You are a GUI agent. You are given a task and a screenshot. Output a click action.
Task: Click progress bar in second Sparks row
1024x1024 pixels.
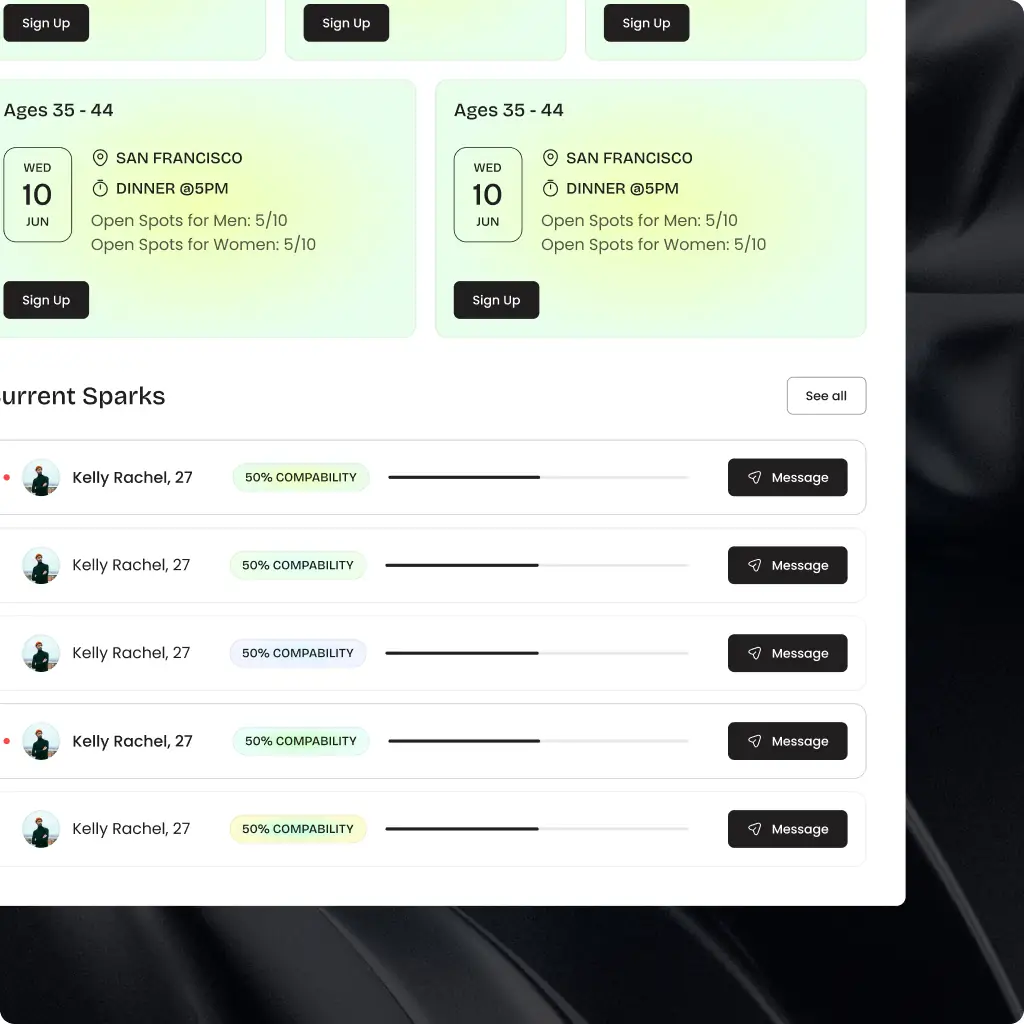[x=537, y=565]
